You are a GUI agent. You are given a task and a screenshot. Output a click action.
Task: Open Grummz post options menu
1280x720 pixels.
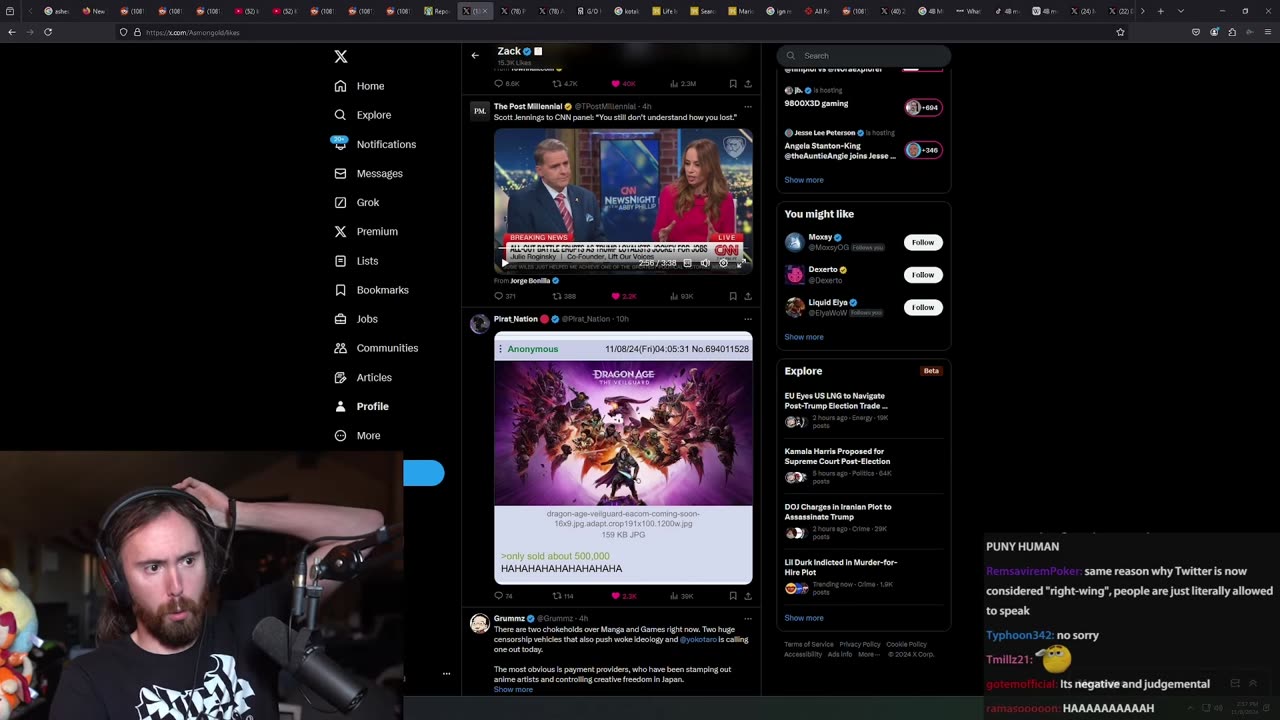[747, 618]
